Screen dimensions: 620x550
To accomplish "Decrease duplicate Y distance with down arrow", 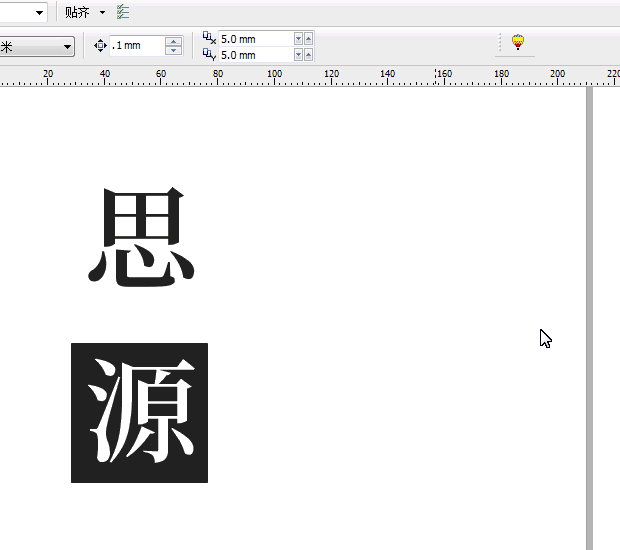I will click(298, 54).
